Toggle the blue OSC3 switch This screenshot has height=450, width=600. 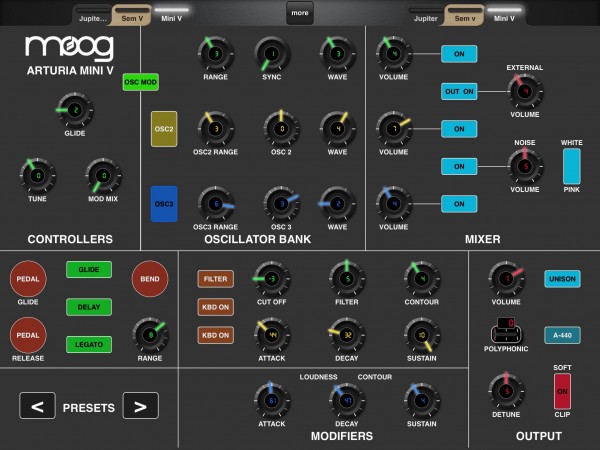(164, 204)
